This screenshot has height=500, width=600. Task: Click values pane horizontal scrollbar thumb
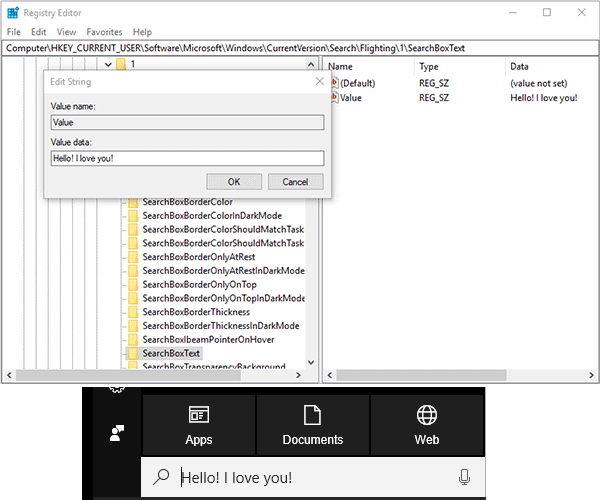(421, 375)
